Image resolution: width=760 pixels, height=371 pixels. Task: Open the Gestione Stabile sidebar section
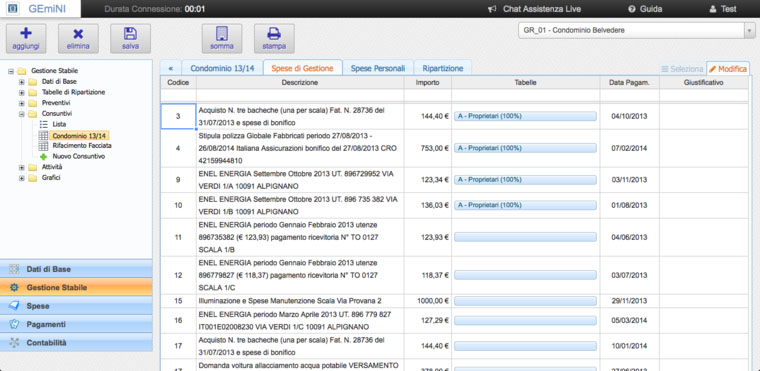point(76,288)
